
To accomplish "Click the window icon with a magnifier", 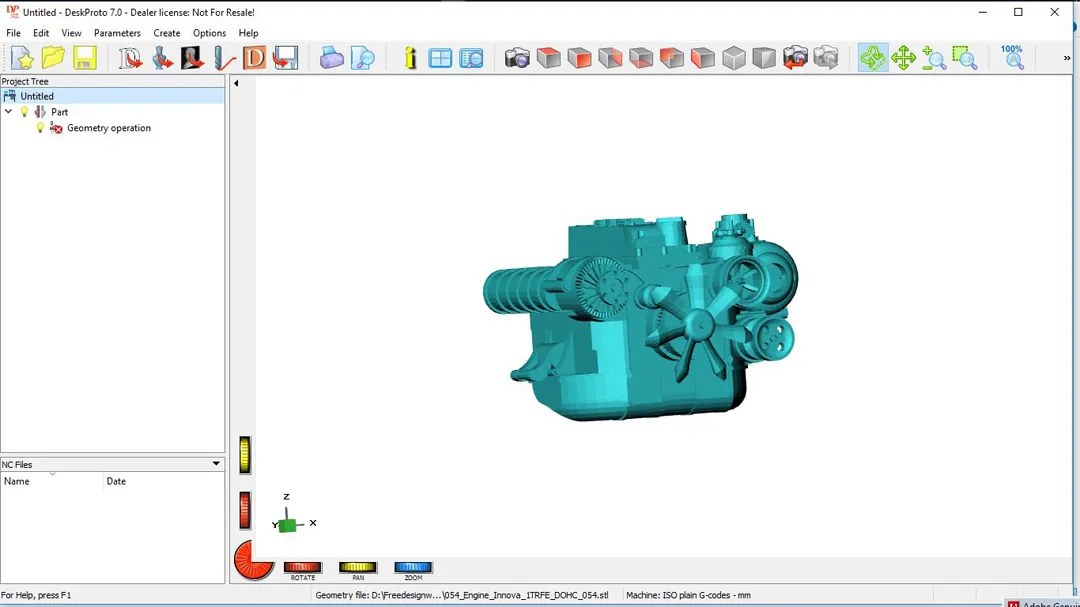I will [471, 58].
